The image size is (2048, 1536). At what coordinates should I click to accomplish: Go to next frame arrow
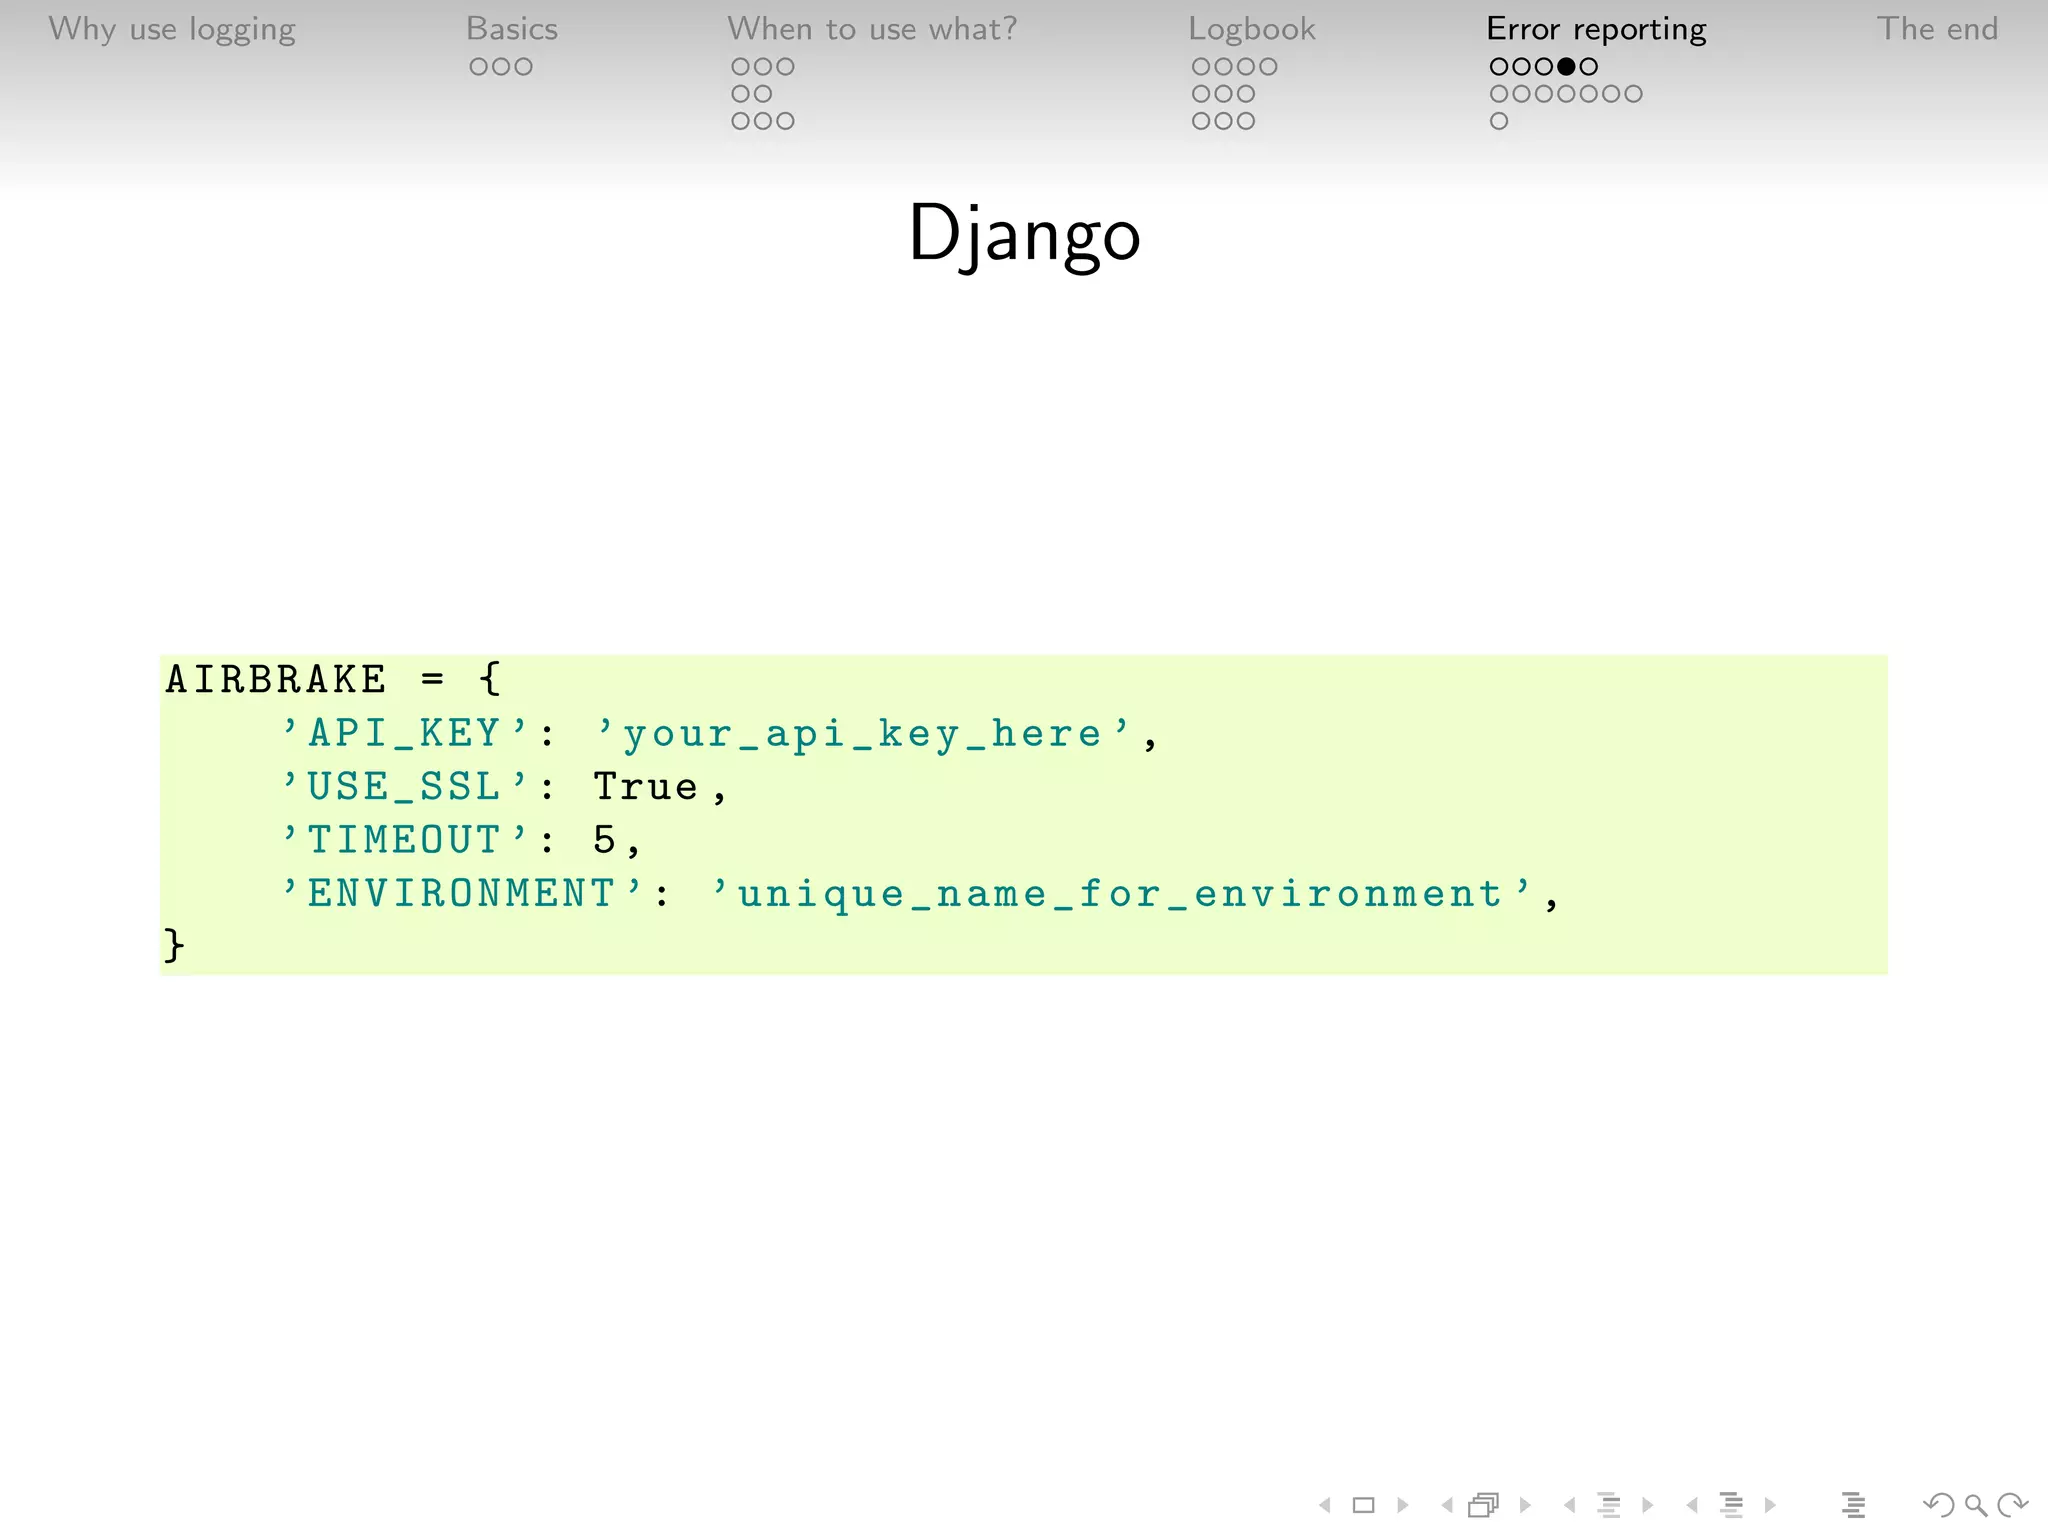(x=1525, y=1505)
